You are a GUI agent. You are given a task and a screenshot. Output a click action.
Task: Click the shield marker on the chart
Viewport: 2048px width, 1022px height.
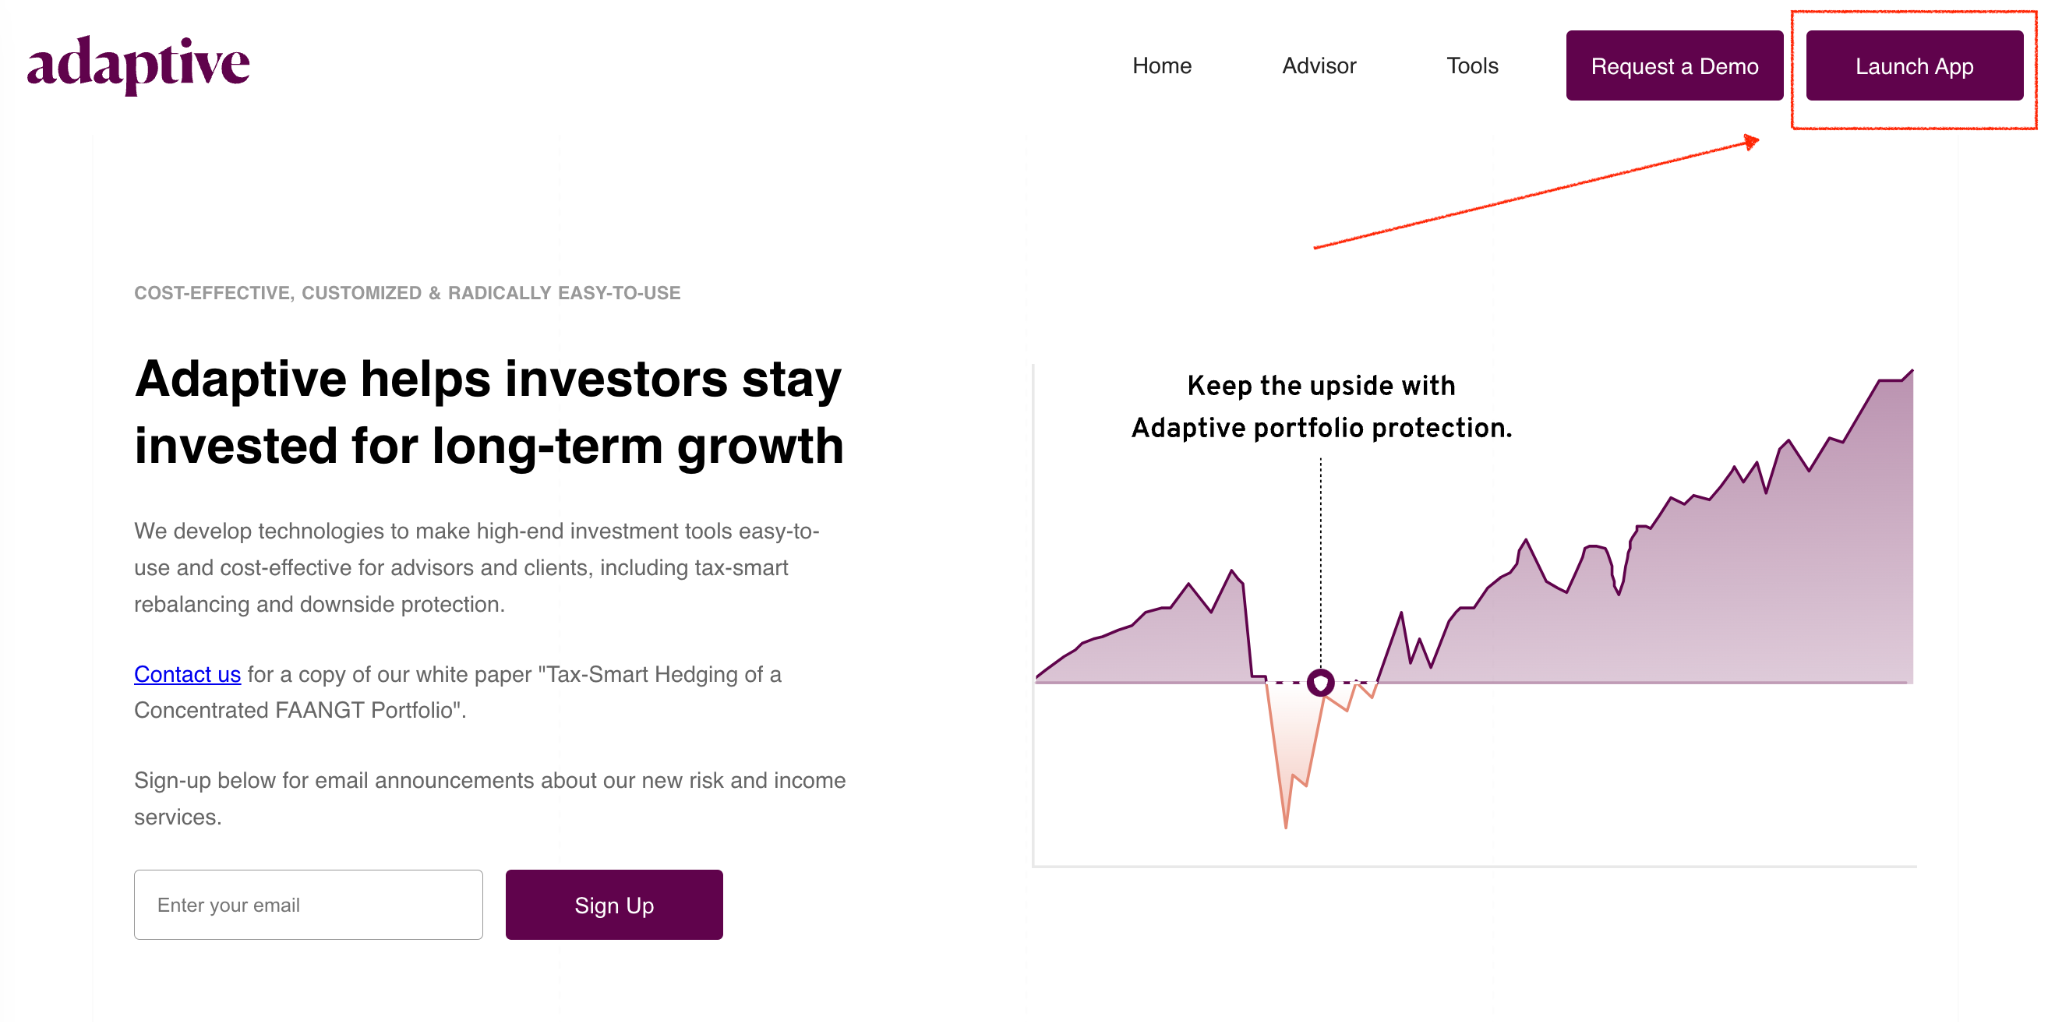pyautogui.click(x=1320, y=683)
